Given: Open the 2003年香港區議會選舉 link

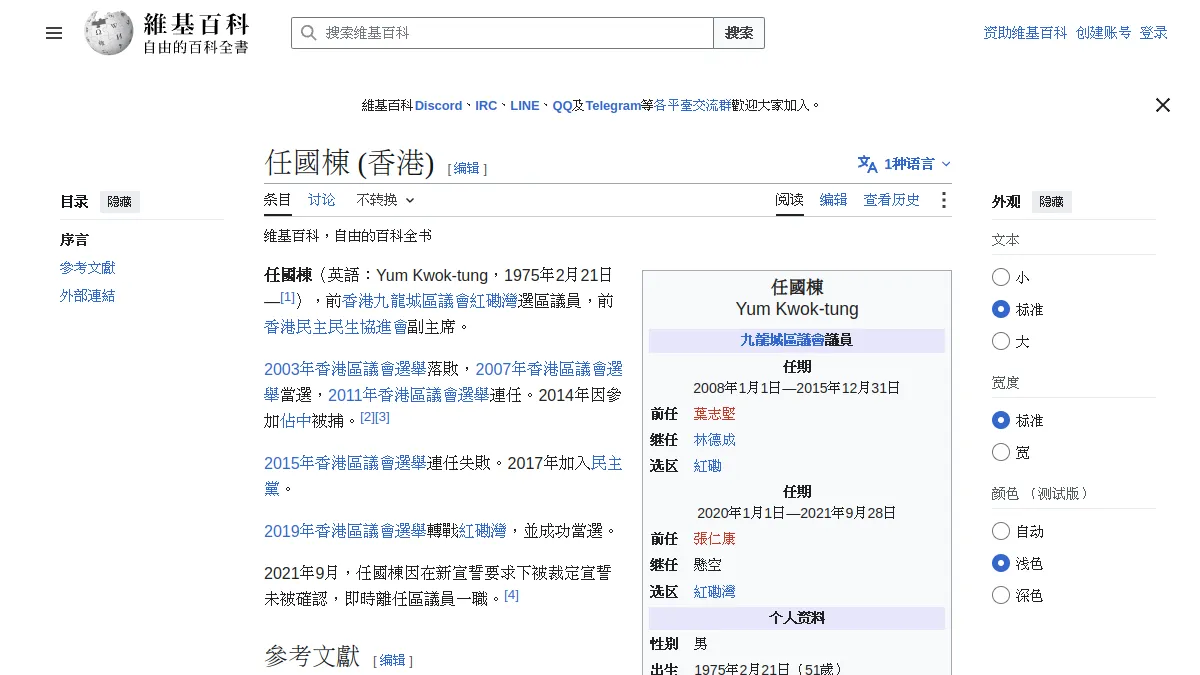Looking at the screenshot, I should click(x=345, y=369).
